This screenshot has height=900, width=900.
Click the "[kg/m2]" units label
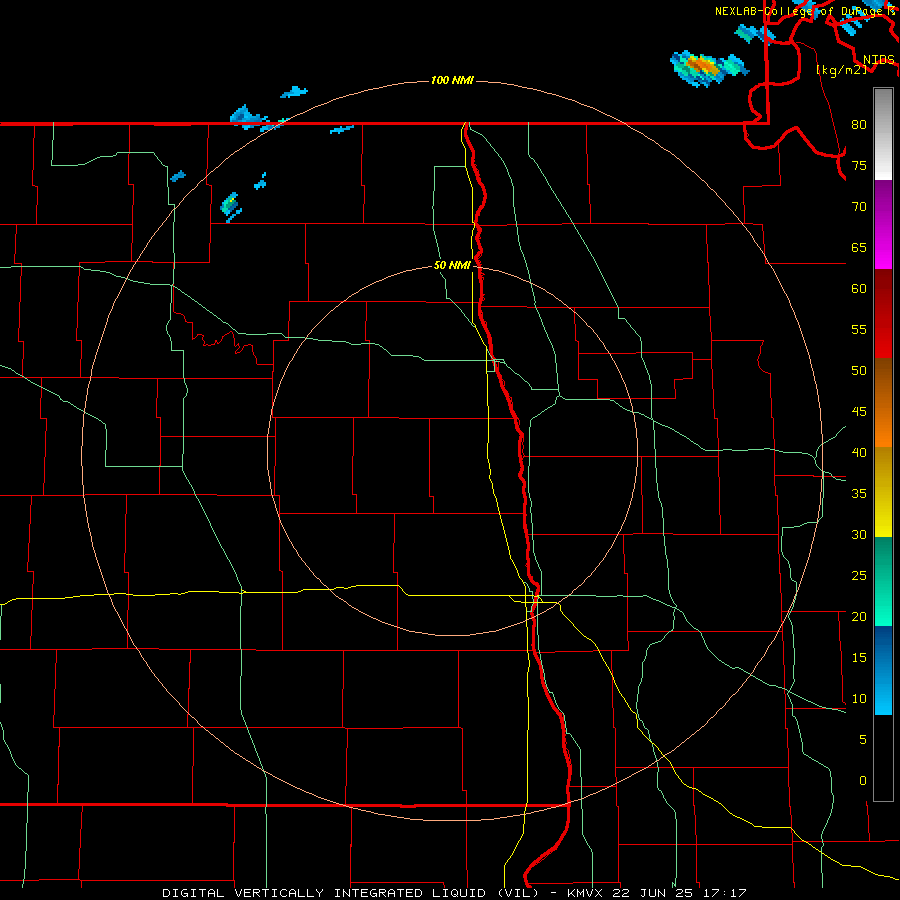pyautogui.click(x=841, y=70)
